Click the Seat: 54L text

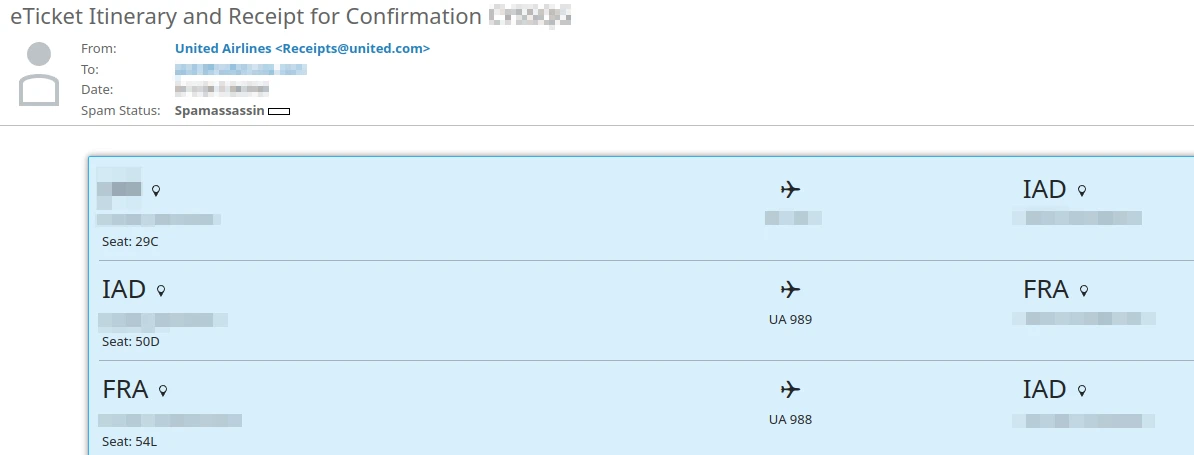tap(129, 442)
